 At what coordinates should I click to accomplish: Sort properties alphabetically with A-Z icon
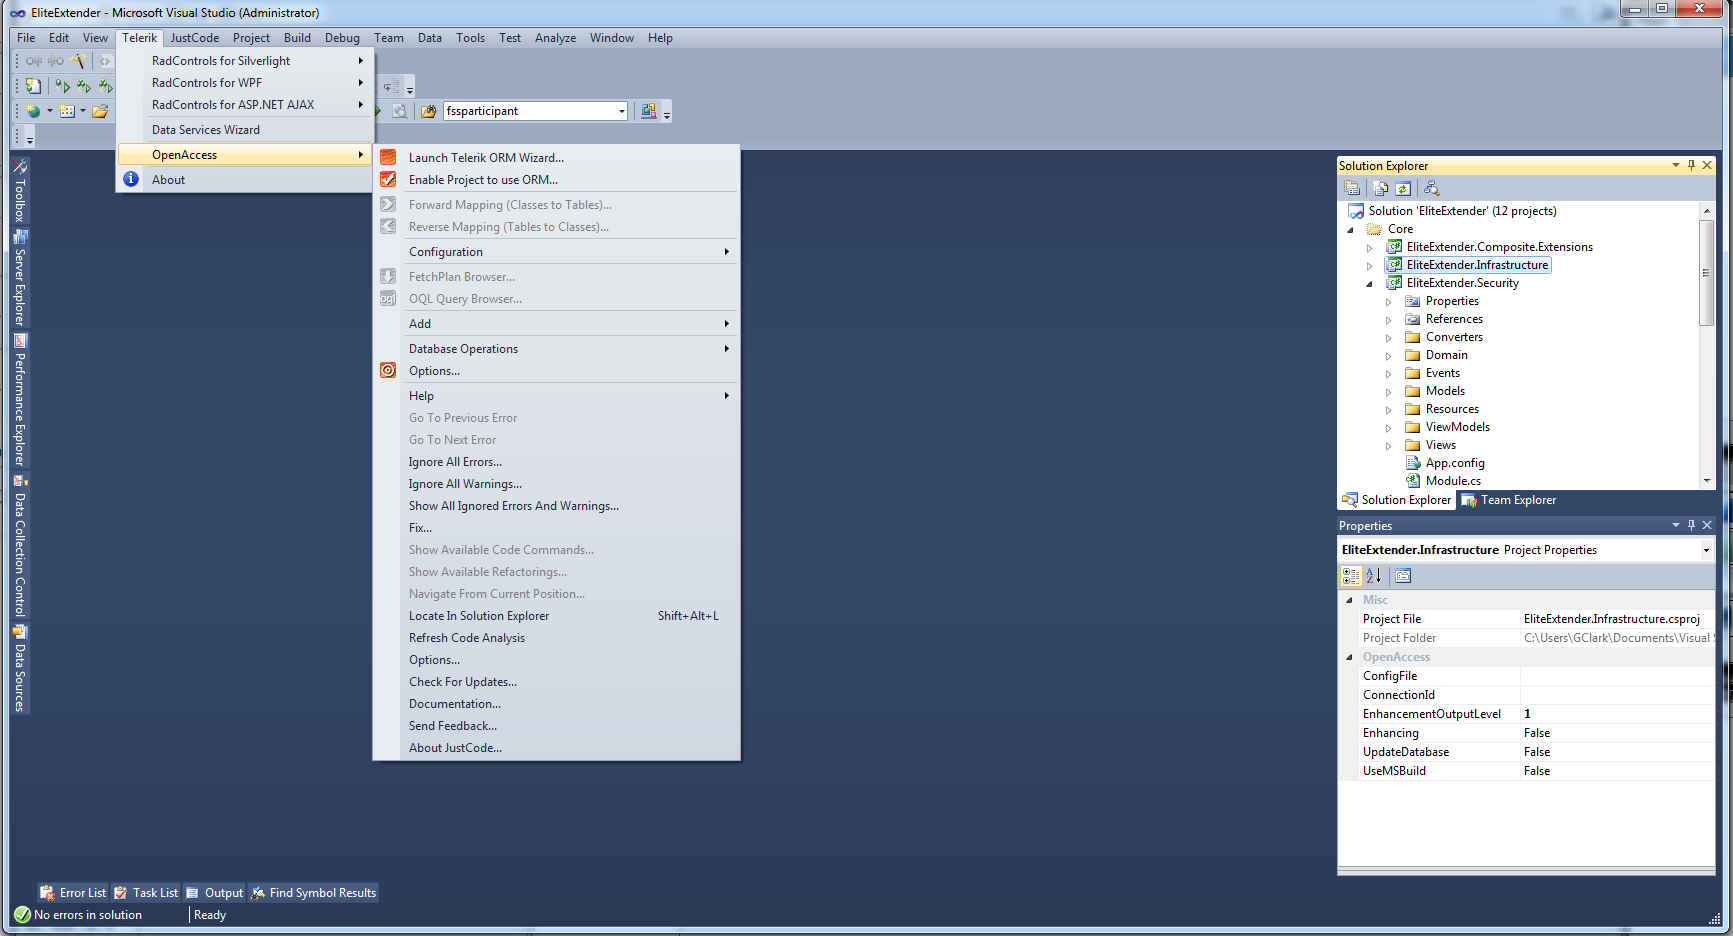(x=1374, y=576)
